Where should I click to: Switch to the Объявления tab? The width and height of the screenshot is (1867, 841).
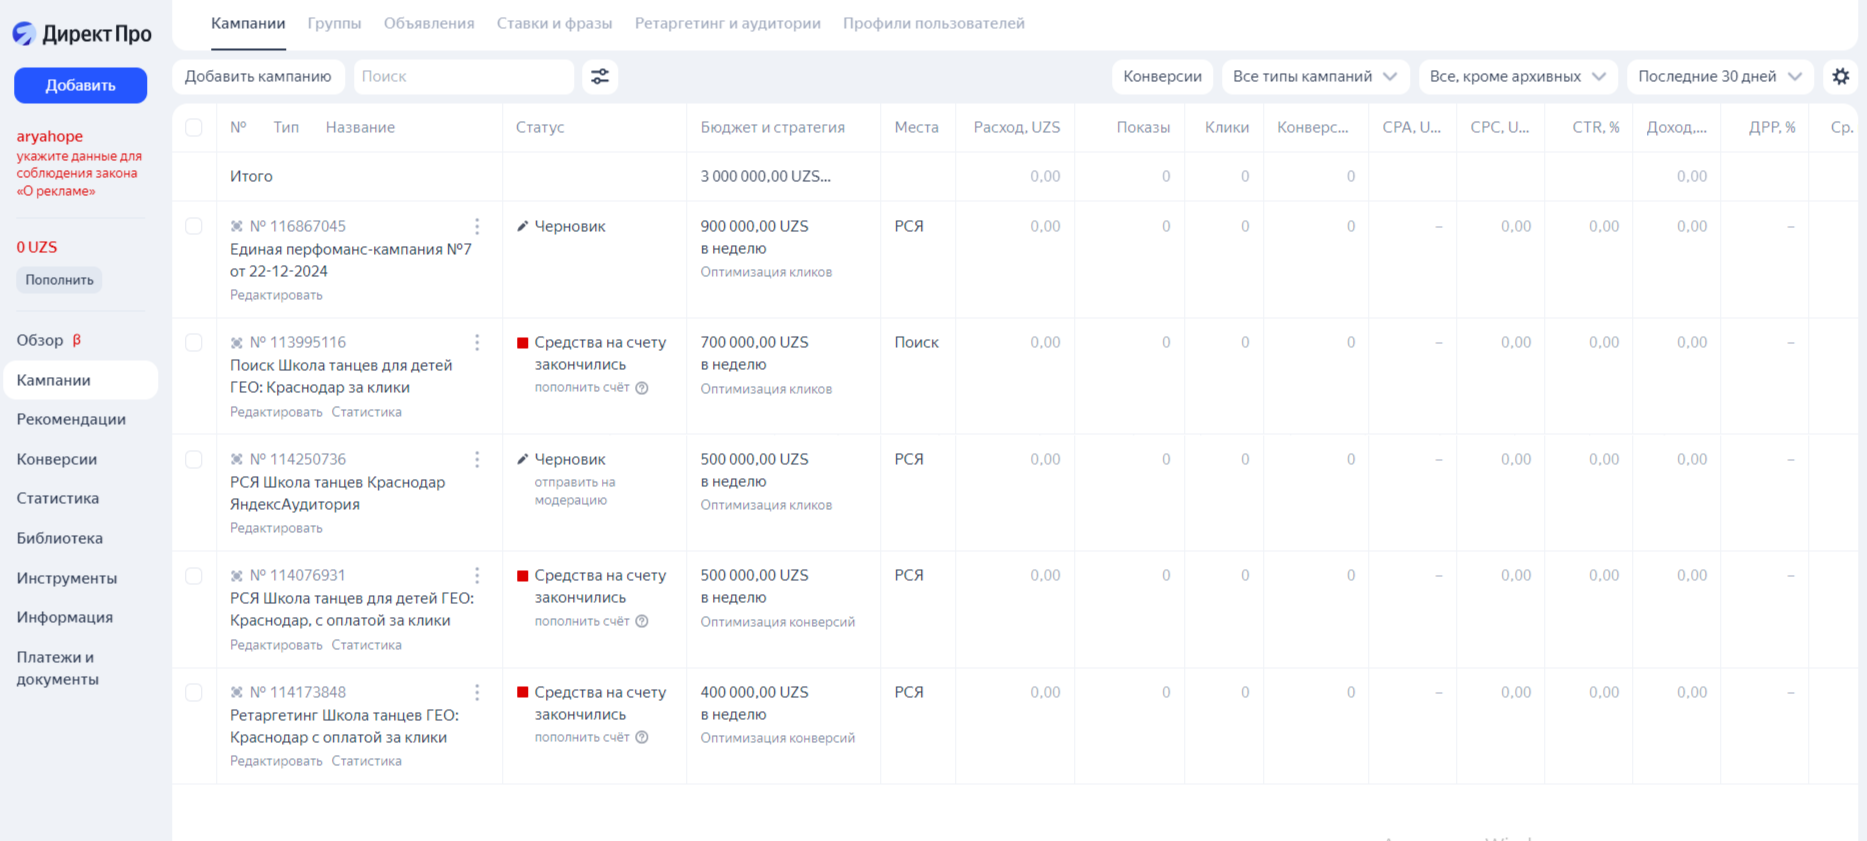tap(429, 23)
